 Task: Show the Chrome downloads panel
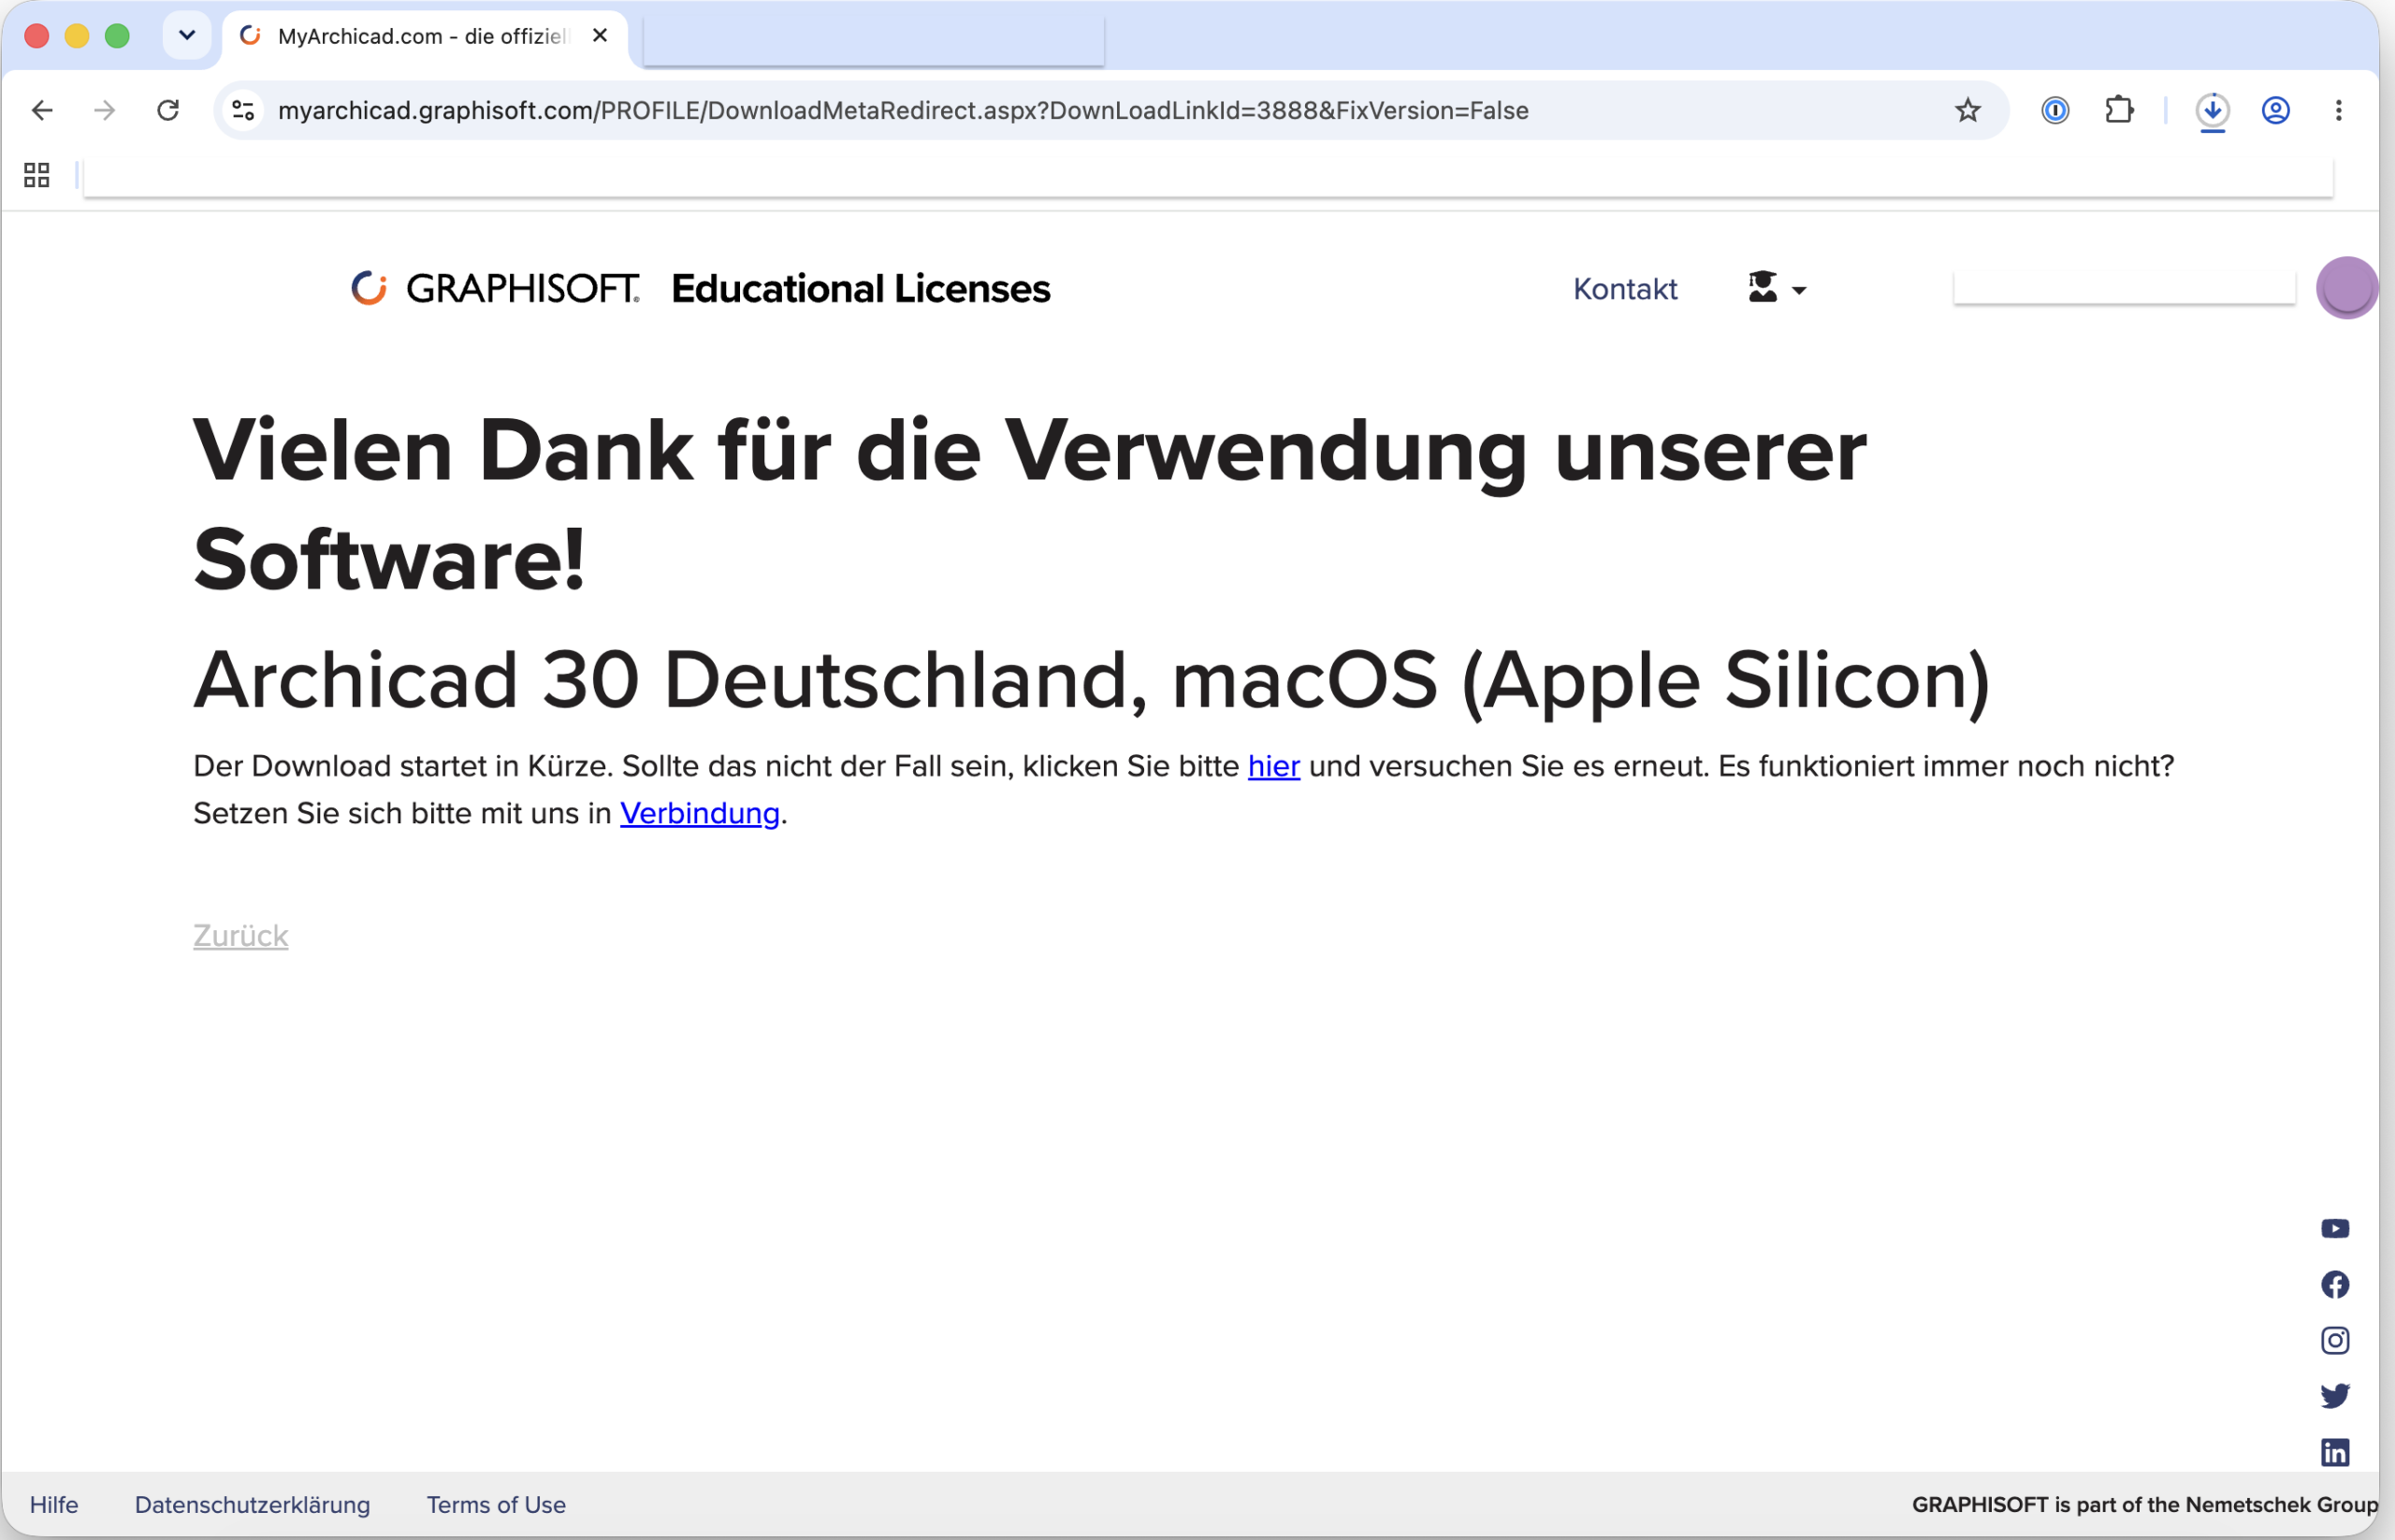tap(2212, 110)
